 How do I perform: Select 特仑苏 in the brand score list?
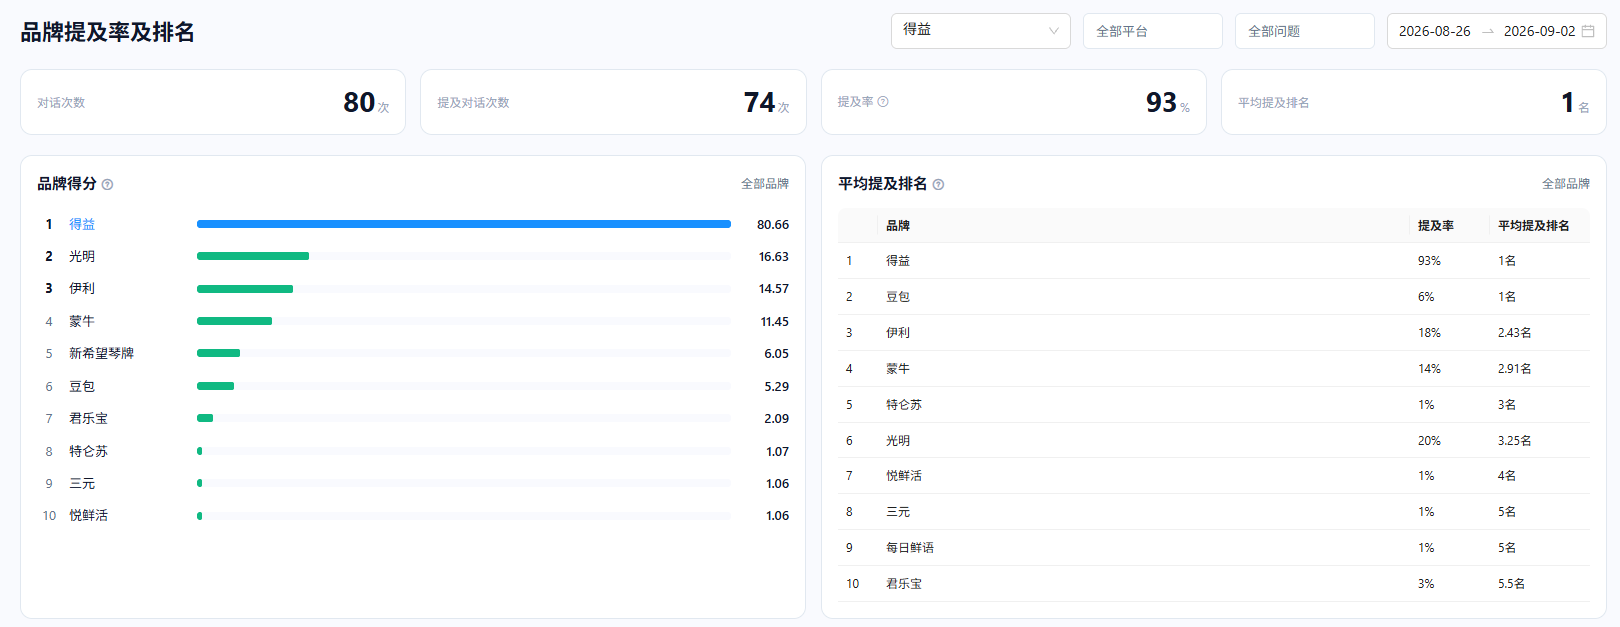(88, 451)
